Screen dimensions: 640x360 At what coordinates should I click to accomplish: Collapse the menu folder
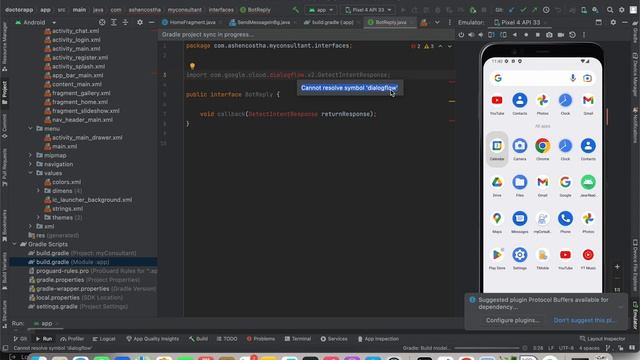31,129
